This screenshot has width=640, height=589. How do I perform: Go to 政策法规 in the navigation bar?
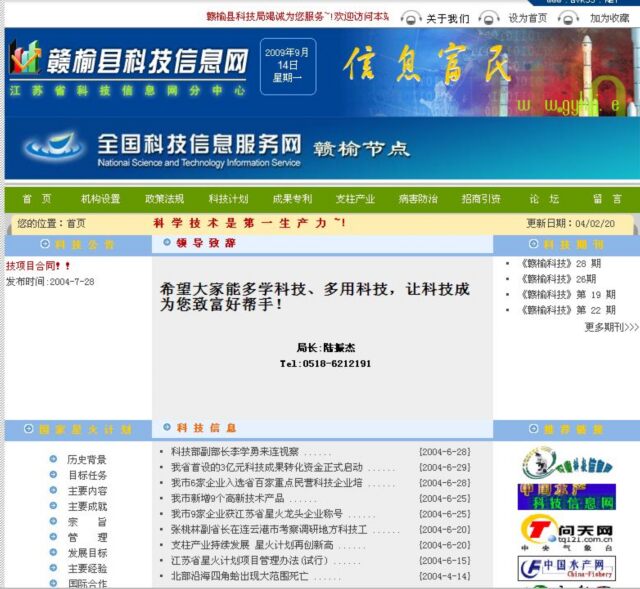164,199
